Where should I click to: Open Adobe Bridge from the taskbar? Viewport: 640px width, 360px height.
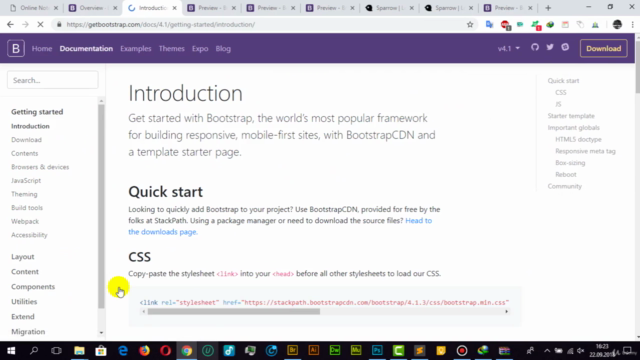point(293,351)
